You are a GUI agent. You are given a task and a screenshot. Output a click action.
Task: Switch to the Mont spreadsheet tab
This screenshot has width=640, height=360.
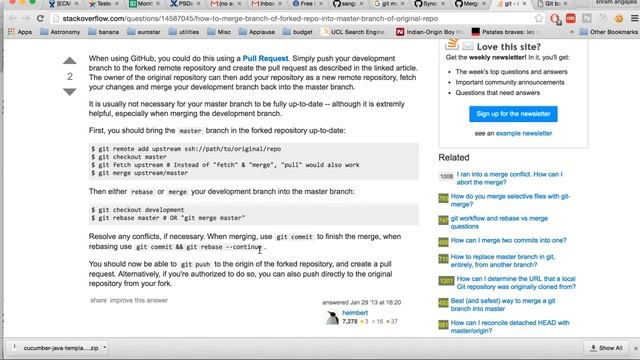pyautogui.click(x=144, y=4)
